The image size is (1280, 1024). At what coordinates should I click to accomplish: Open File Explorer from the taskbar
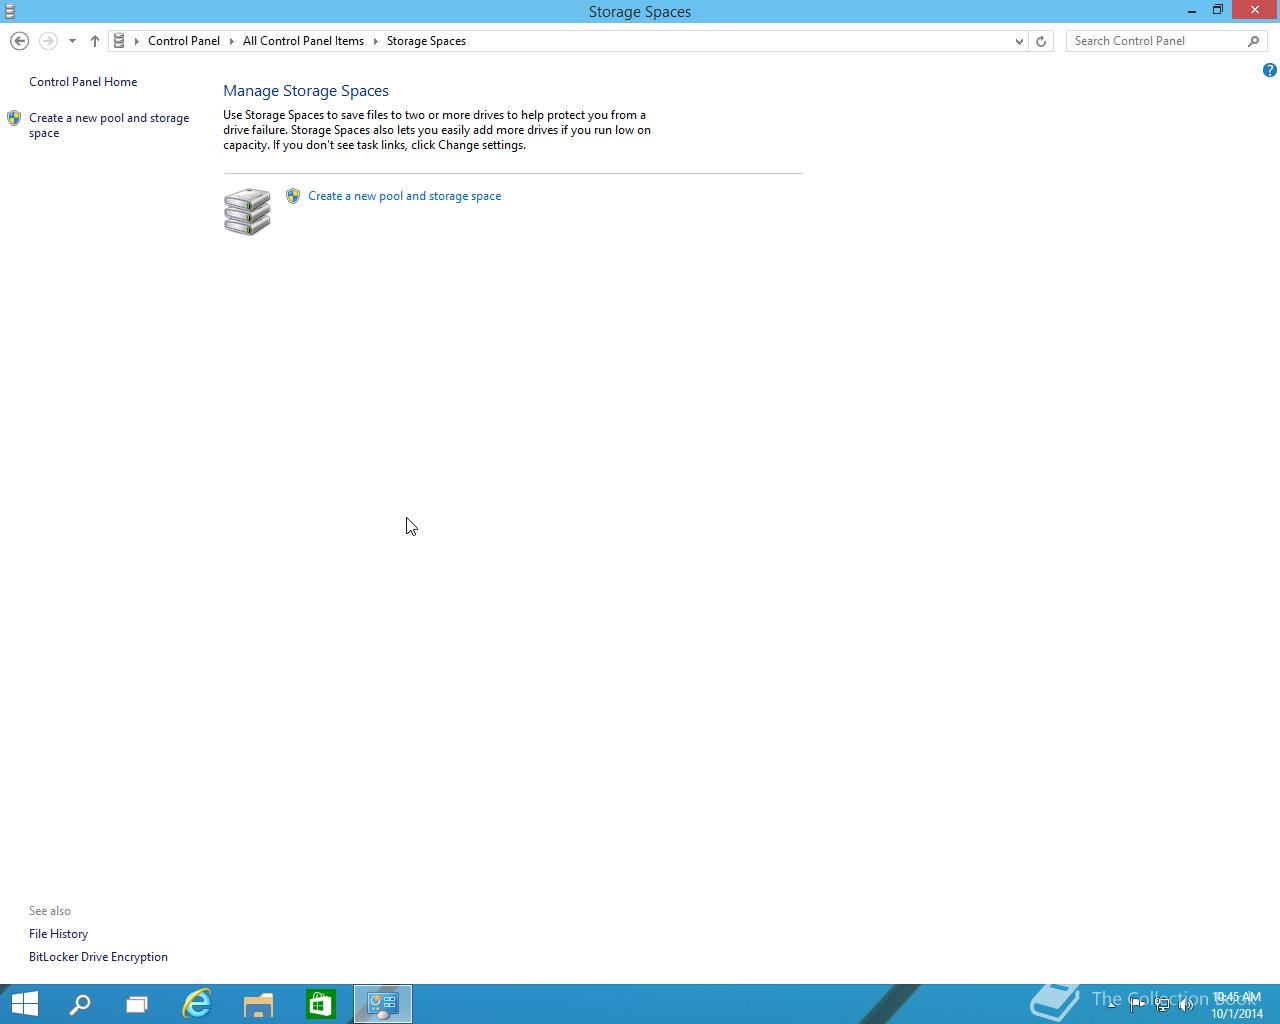[259, 1004]
